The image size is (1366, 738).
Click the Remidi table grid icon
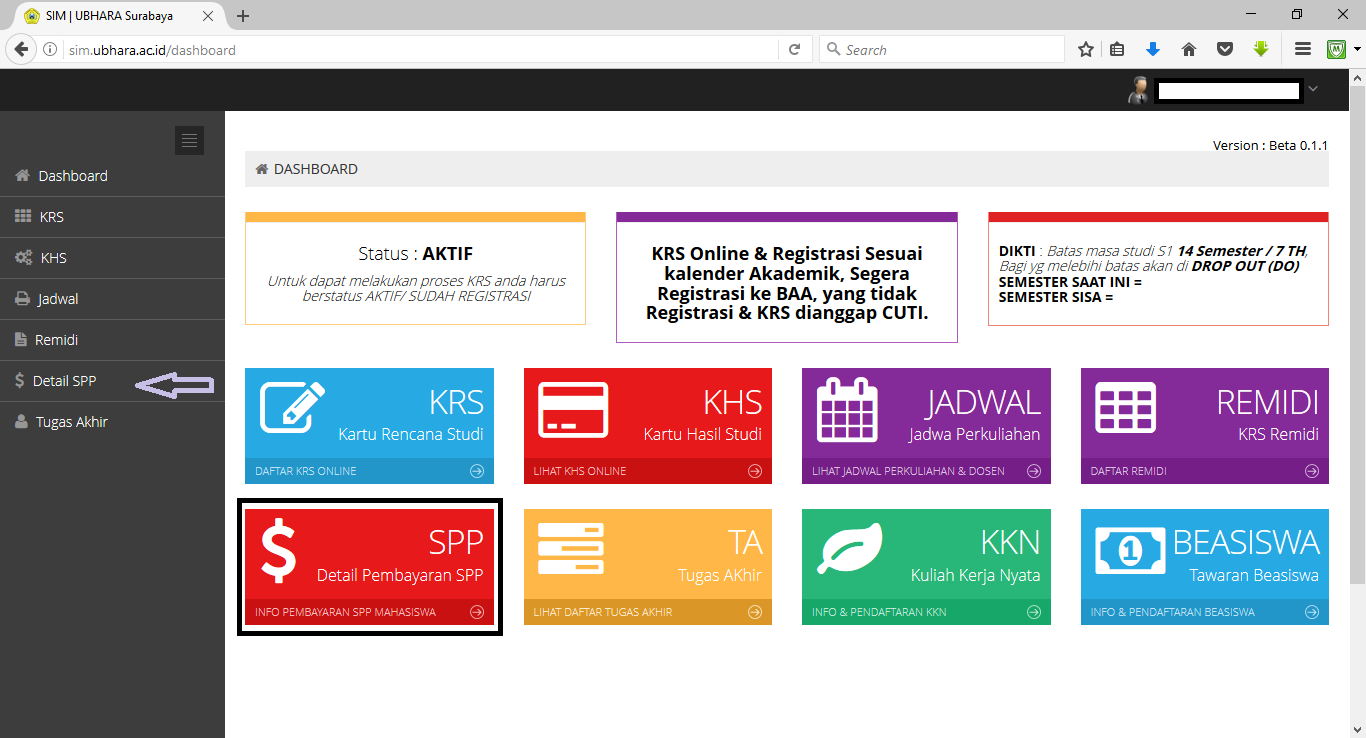point(1125,409)
